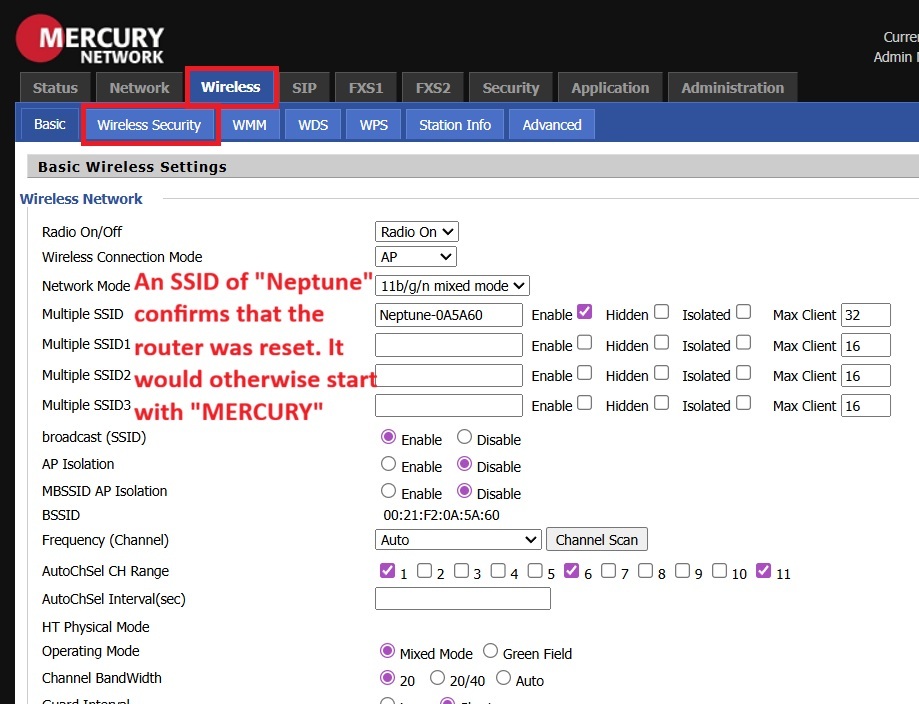The width and height of the screenshot is (919, 704).
Task: Expand the Radio On/Off dropdown
Action: click(x=416, y=232)
